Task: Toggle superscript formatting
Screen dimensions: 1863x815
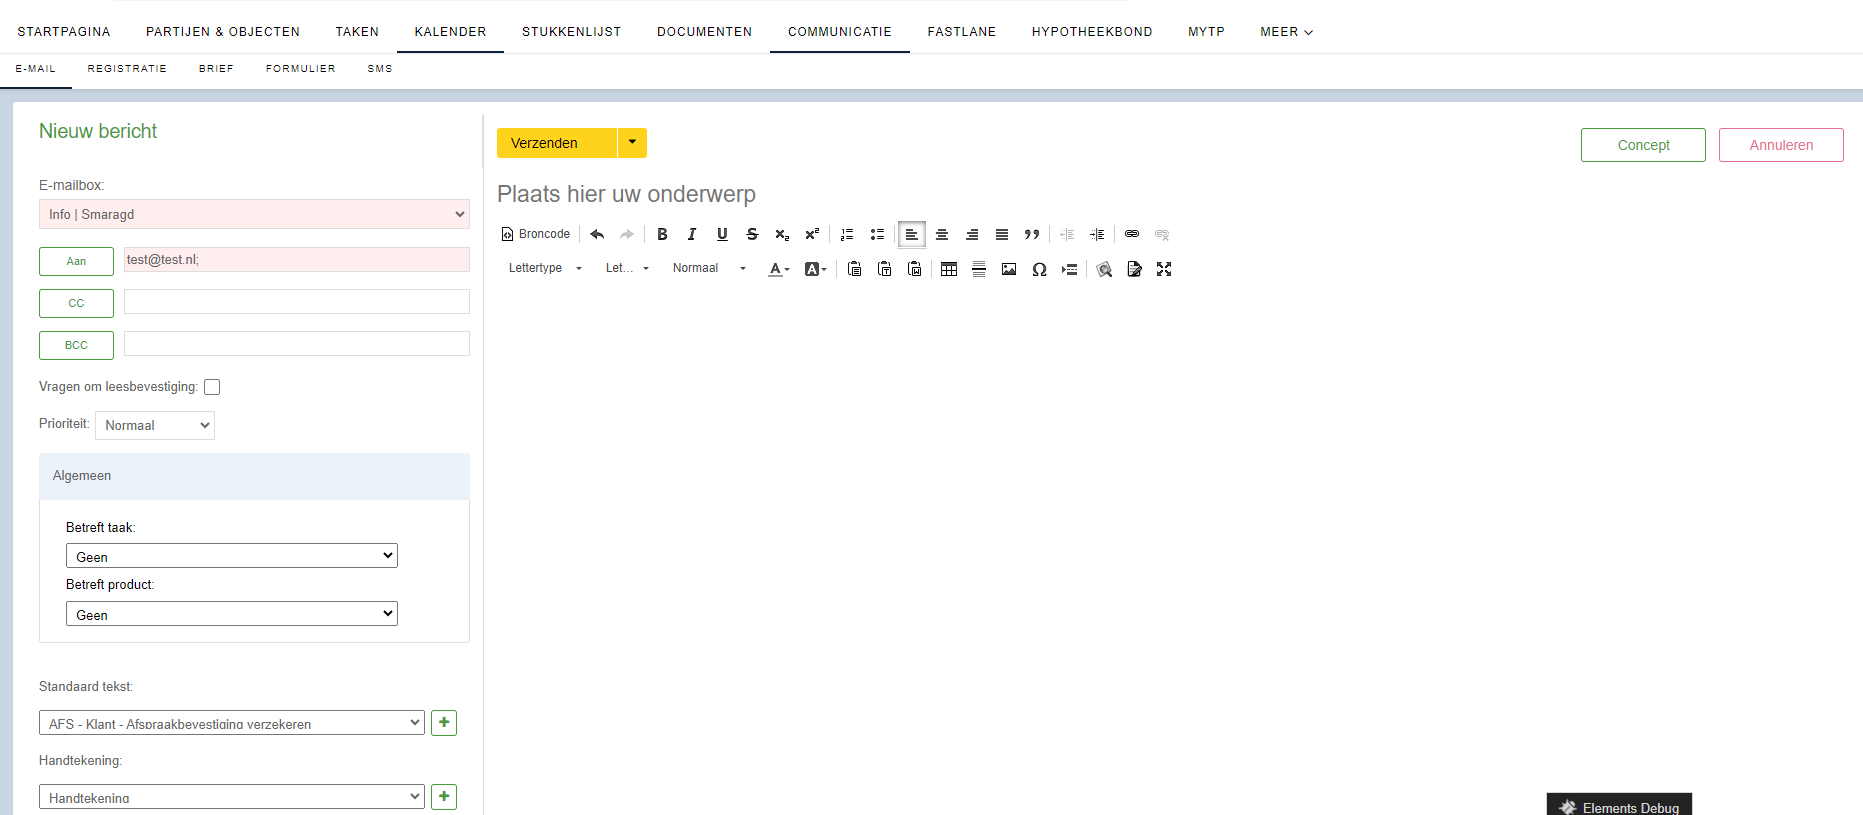Action: pos(812,234)
